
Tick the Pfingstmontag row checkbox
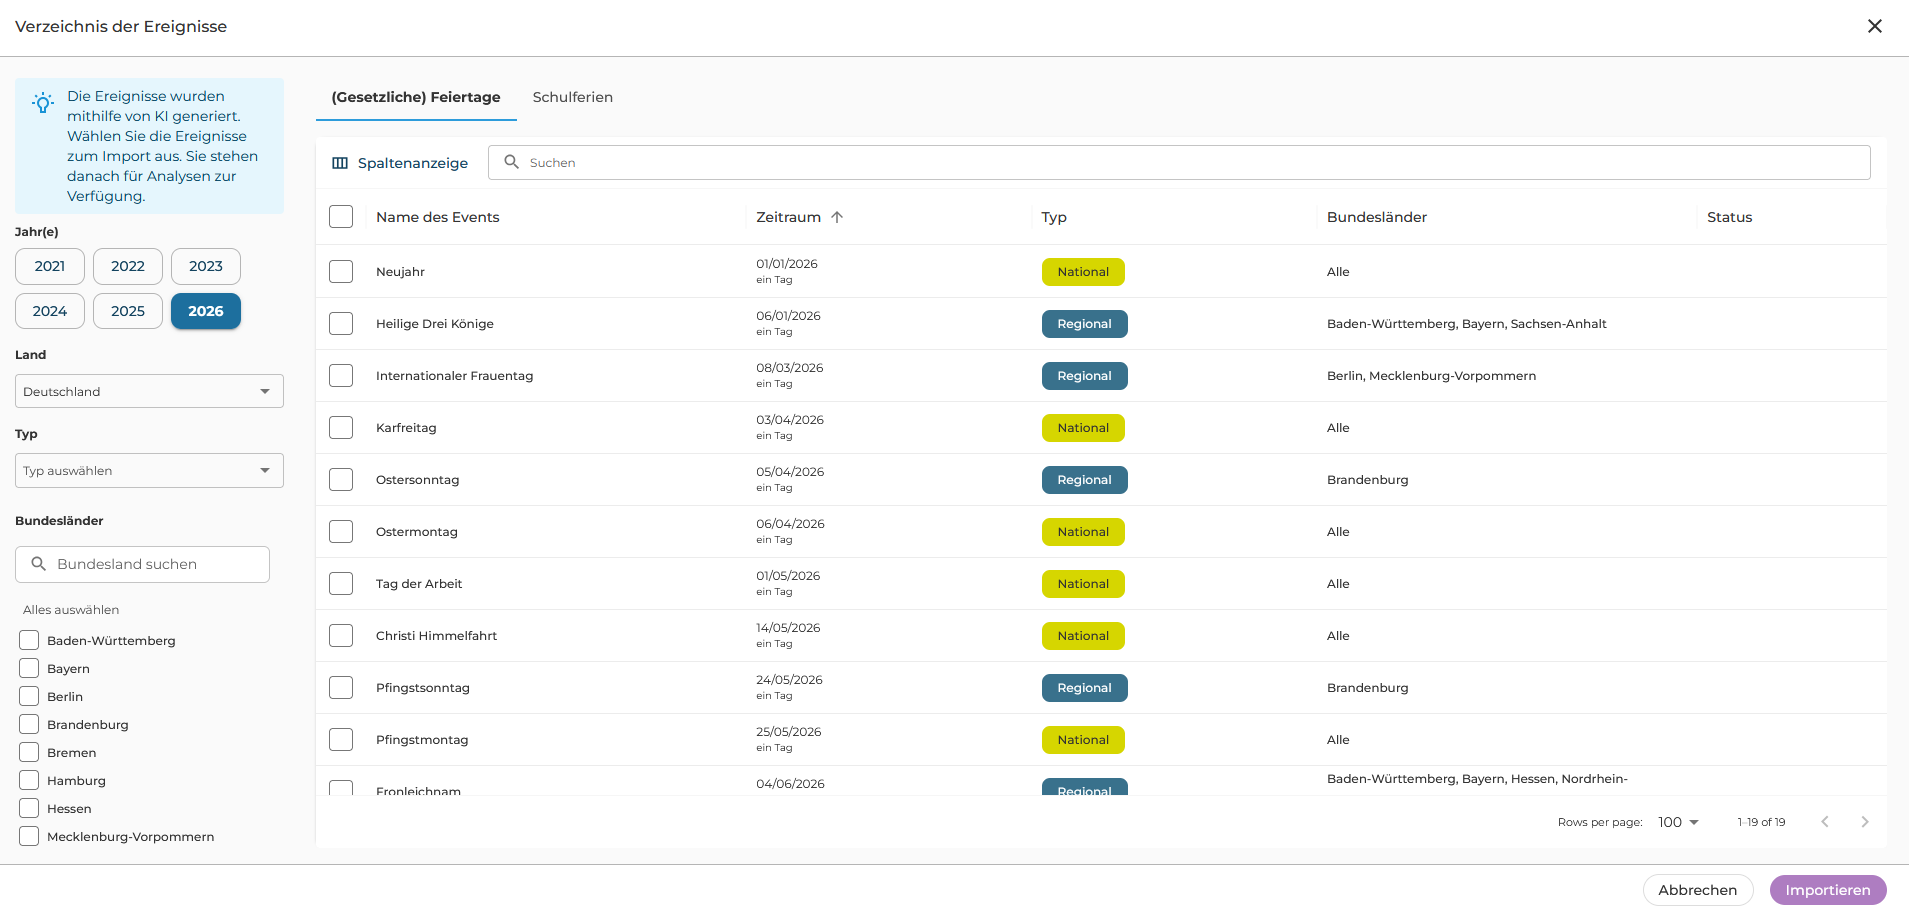341,740
